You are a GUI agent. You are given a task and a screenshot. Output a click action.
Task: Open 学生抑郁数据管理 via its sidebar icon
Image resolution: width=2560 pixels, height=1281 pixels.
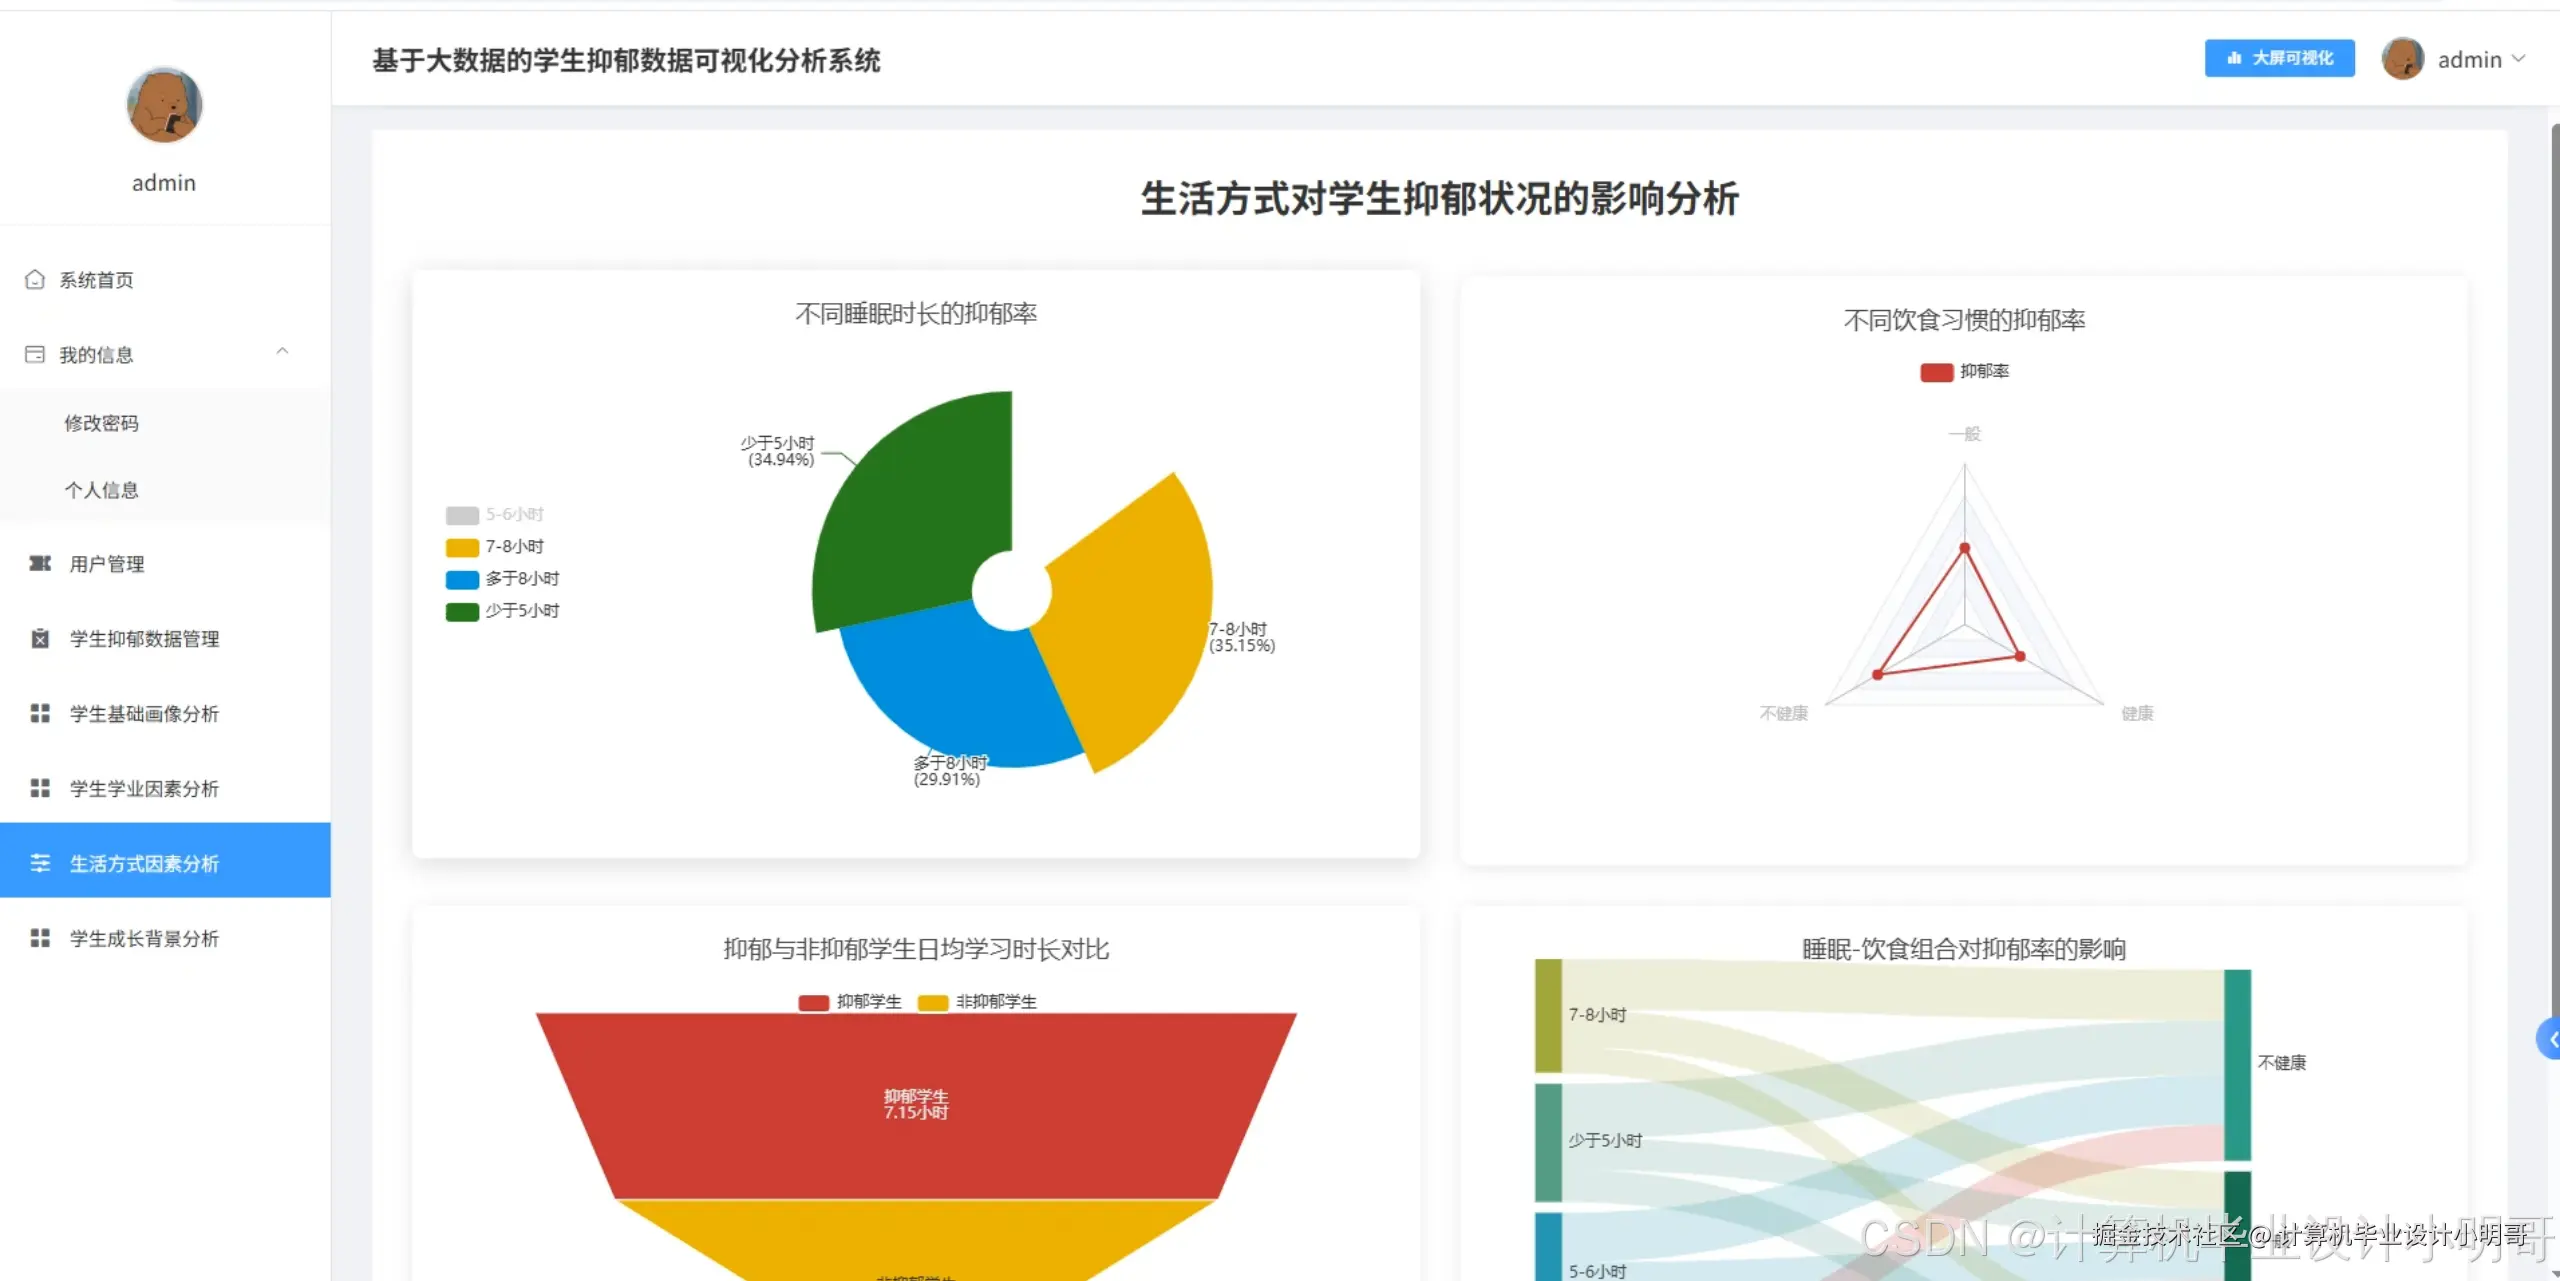(x=39, y=639)
